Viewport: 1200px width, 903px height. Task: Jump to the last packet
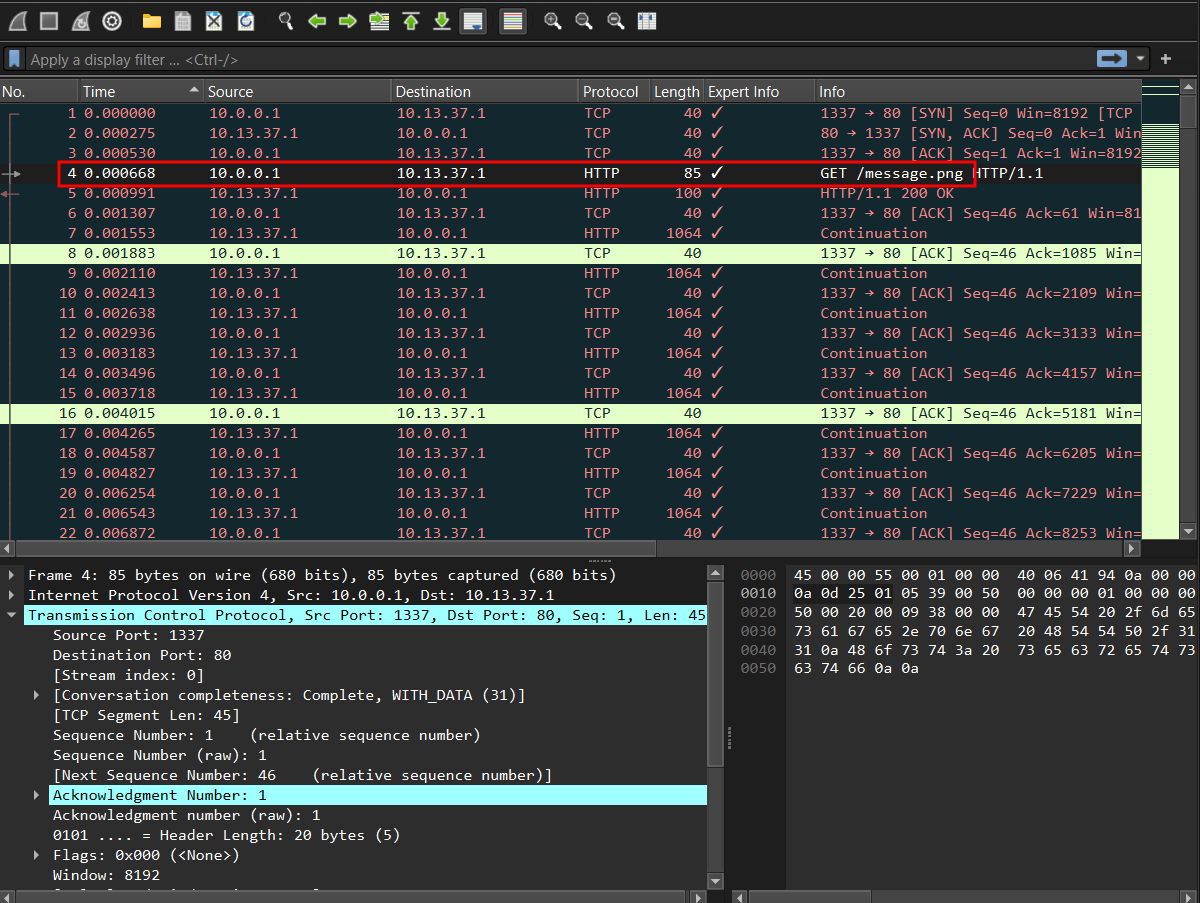[x=442, y=20]
